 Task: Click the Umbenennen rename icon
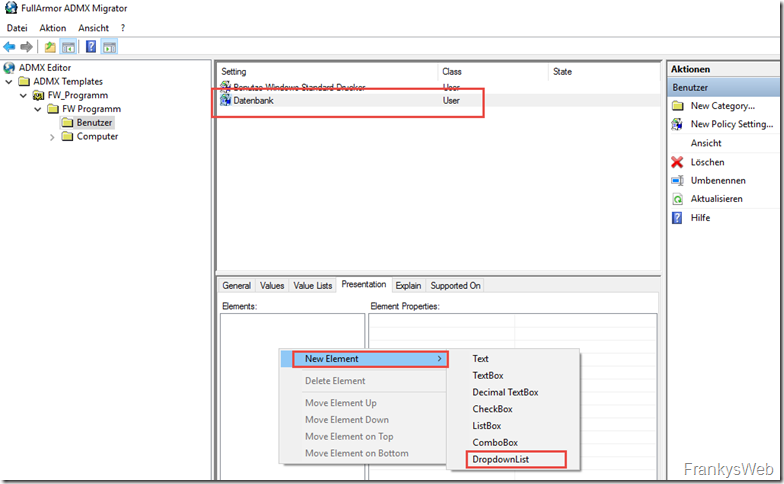[678, 180]
